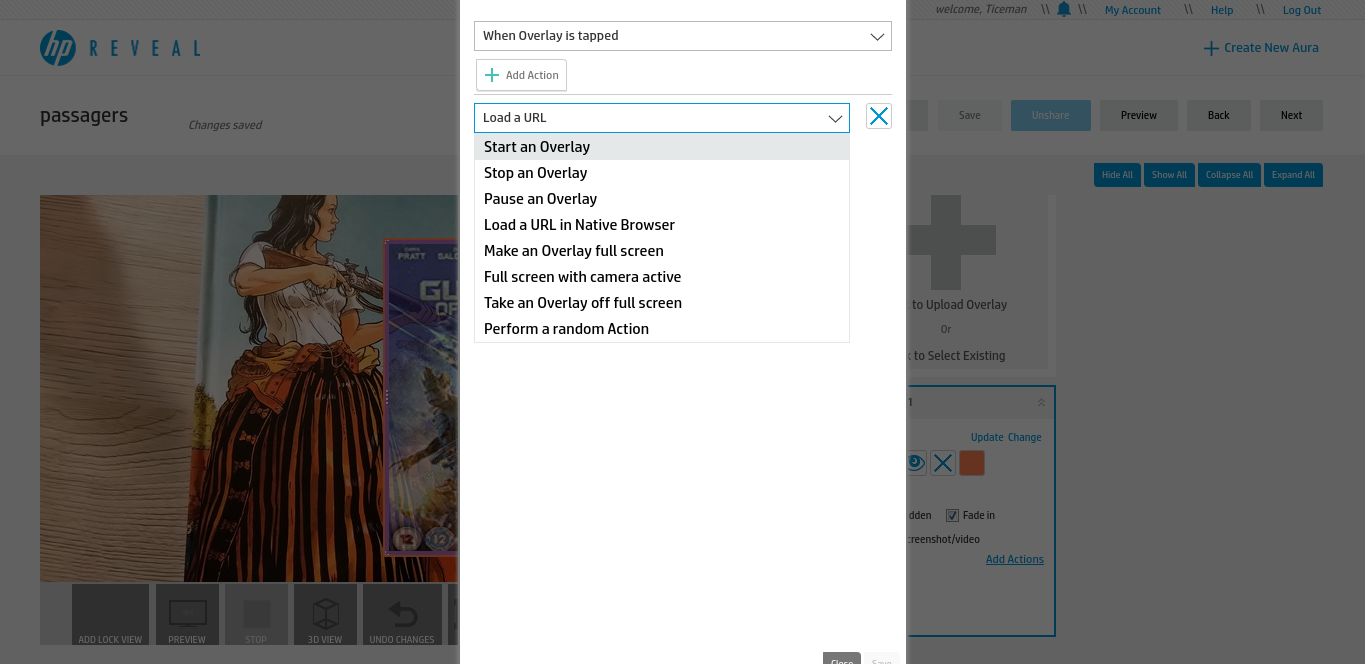
Task: Choose Take an Overlay off full screen
Action: [x=662, y=303]
